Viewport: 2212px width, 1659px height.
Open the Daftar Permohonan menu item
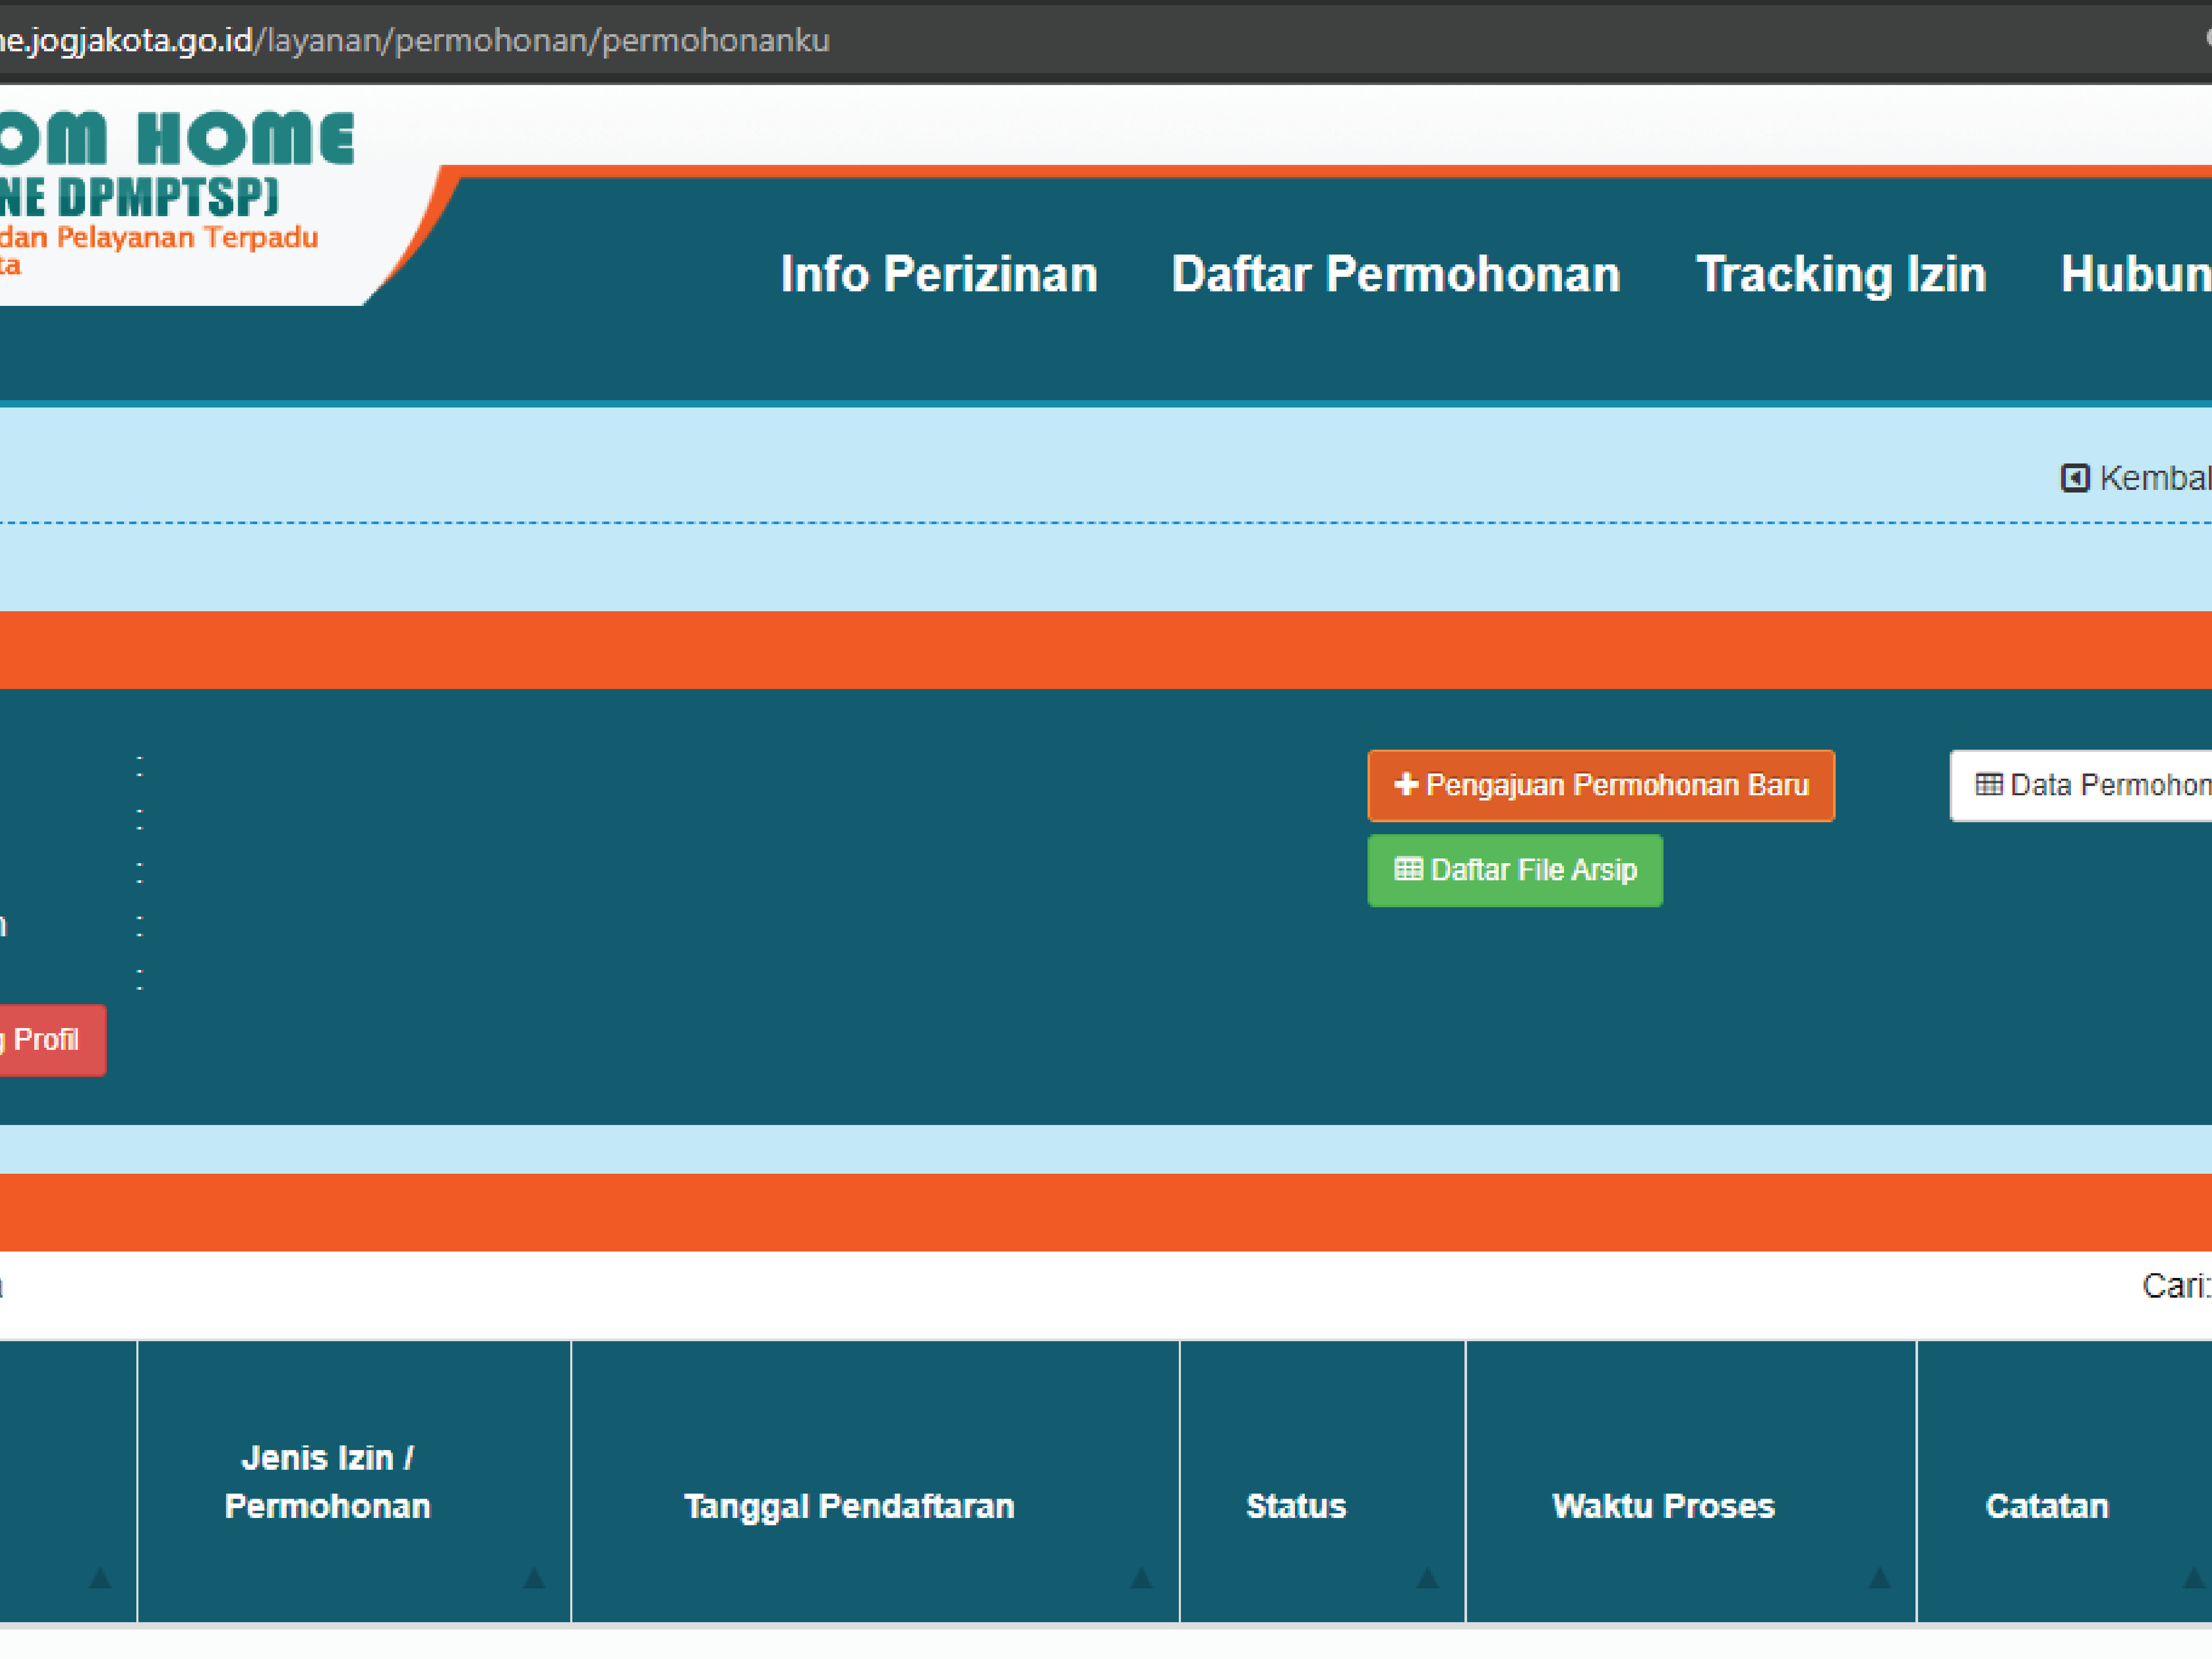pos(1395,274)
